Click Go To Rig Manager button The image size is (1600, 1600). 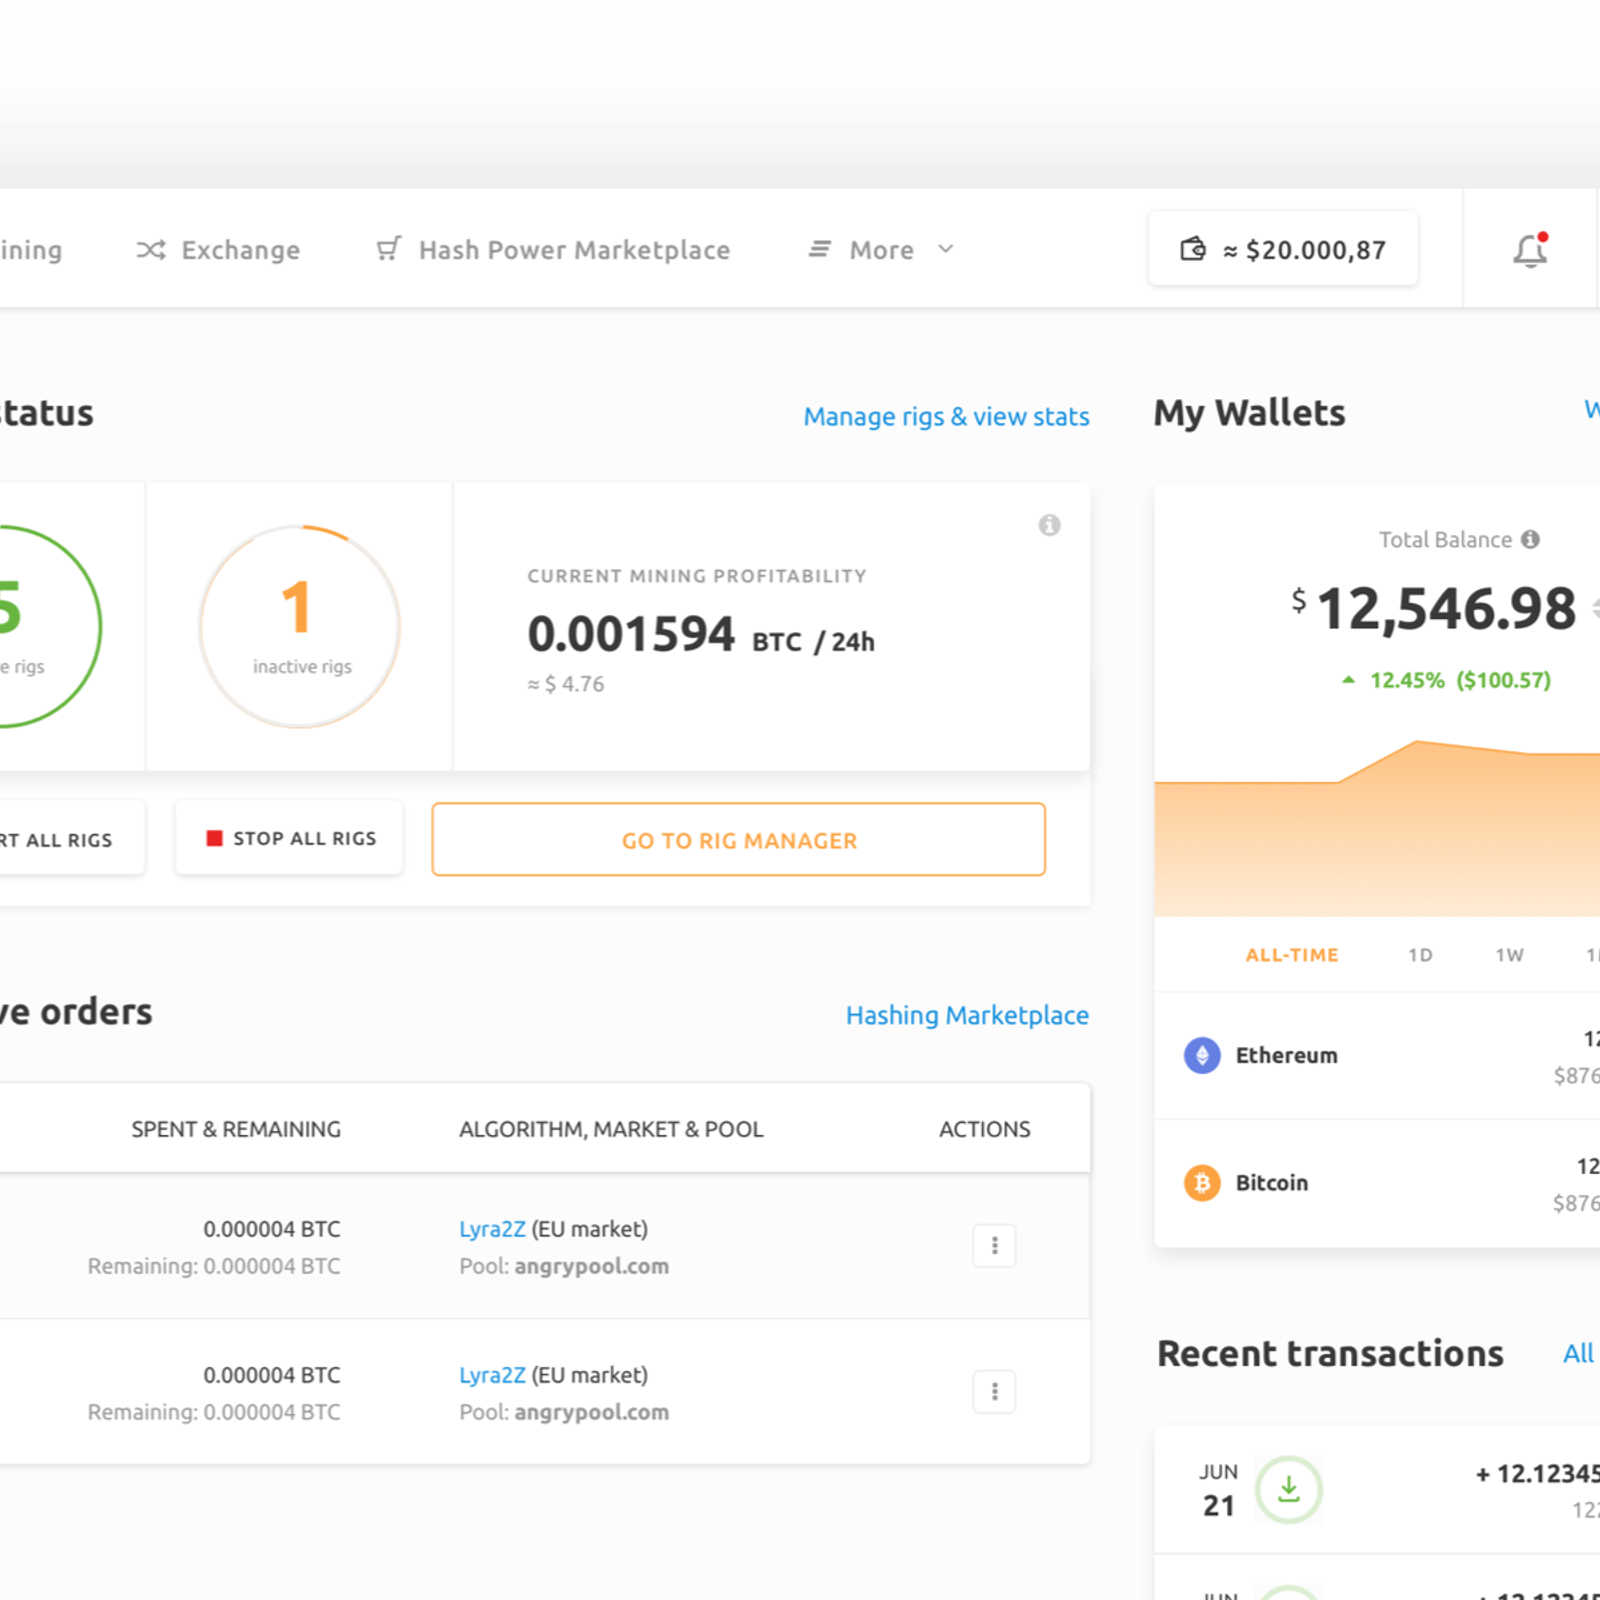pos(739,840)
